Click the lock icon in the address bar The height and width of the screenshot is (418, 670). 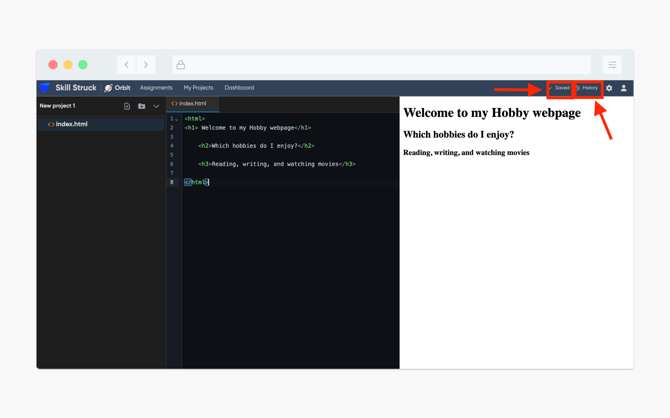pyautogui.click(x=181, y=65)
